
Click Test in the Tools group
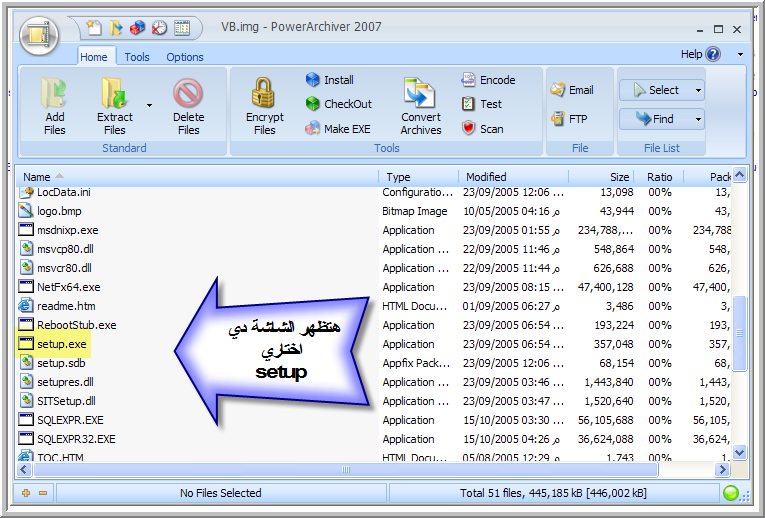point(482,103)
